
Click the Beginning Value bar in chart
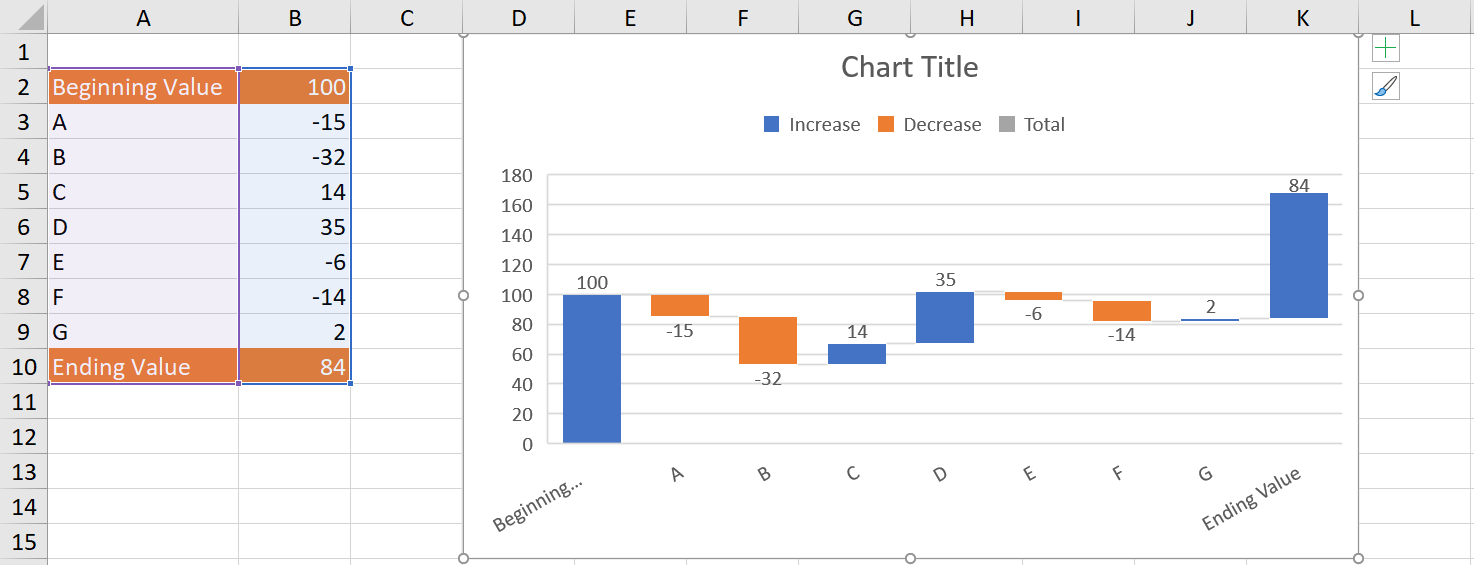[592, 368]
